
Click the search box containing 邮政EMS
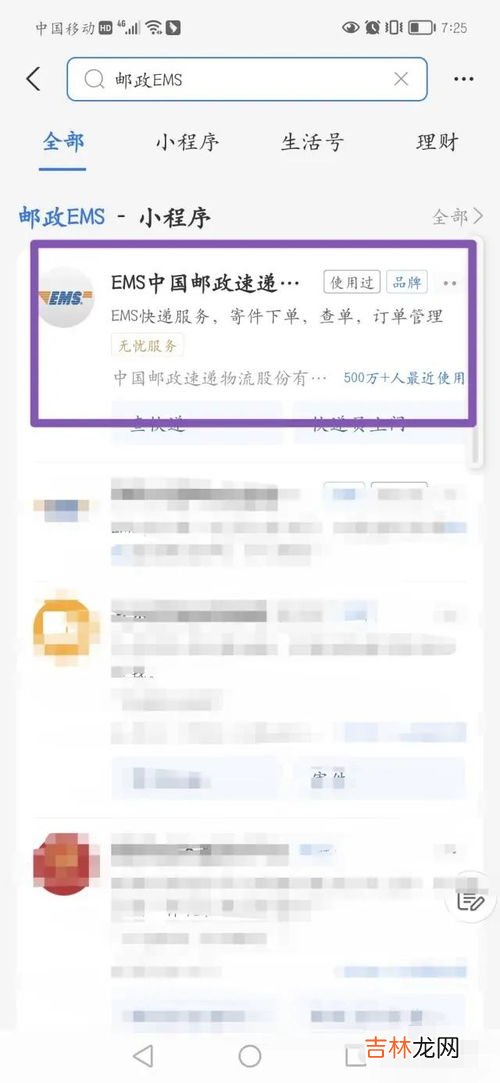247,79
